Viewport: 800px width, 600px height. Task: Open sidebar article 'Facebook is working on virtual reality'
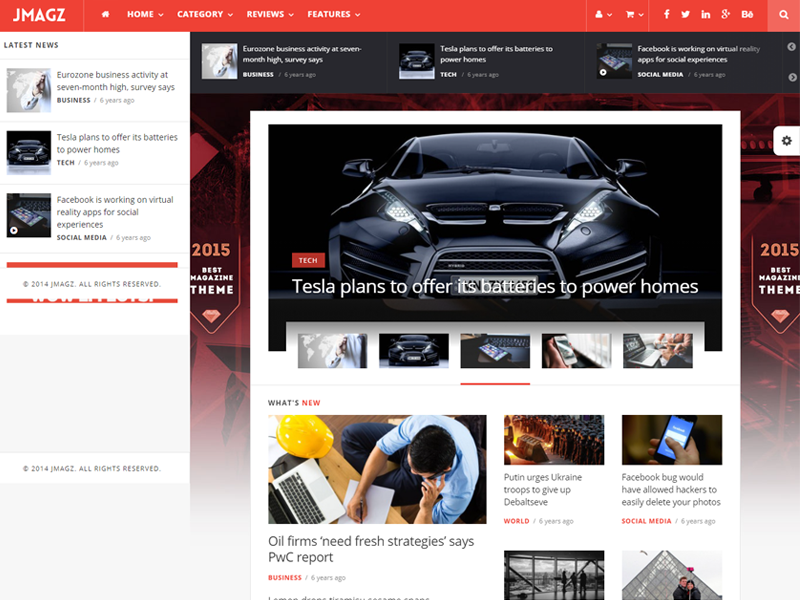(x=115, y=212)
